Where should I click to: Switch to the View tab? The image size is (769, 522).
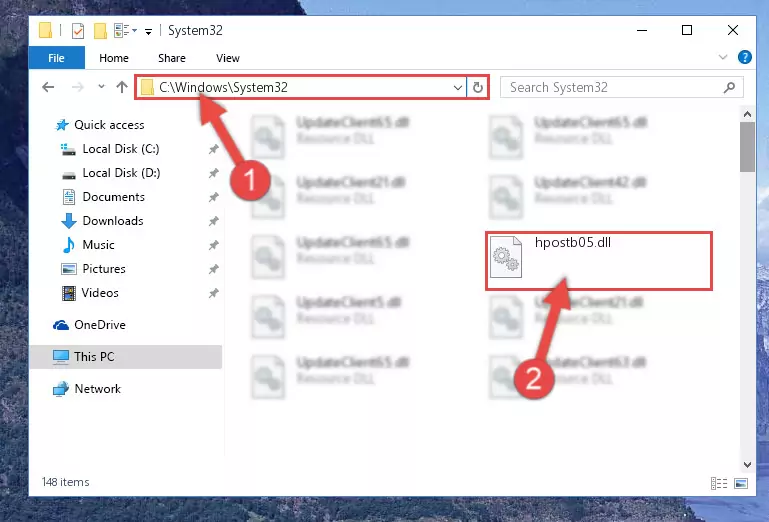tap(228, 58)
